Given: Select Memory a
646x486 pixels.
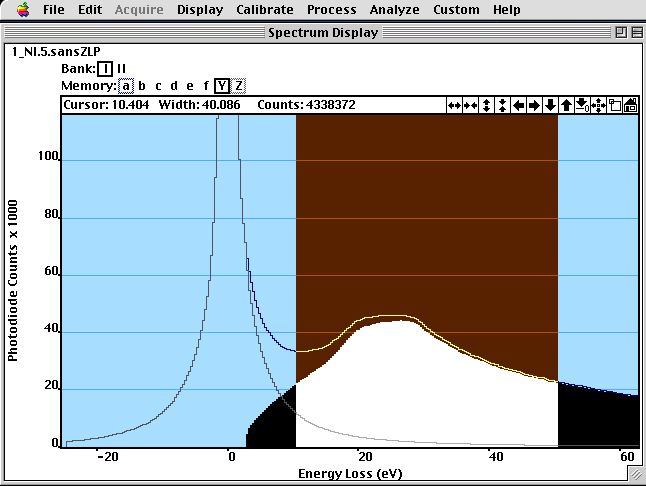Looking at the screenshot, I should point(126,86).
